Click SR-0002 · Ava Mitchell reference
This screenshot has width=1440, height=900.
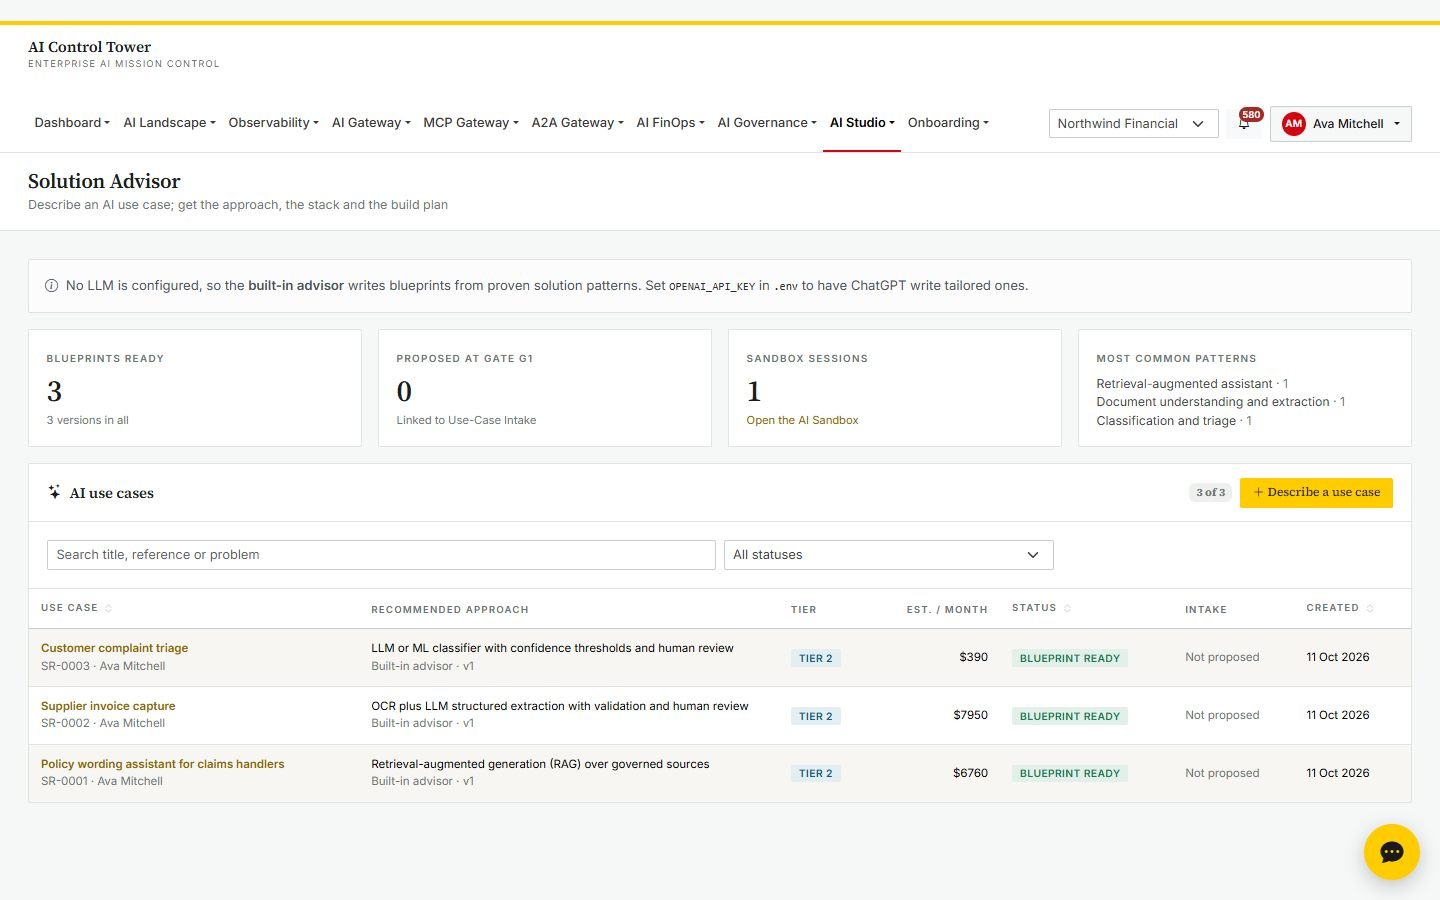click(x=103, y=723)
